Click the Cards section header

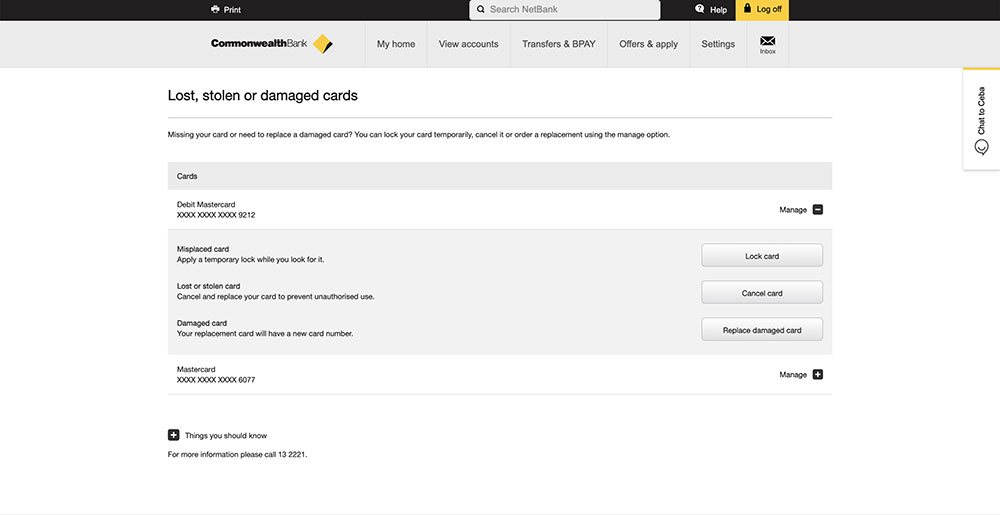[x=499, y=176]
